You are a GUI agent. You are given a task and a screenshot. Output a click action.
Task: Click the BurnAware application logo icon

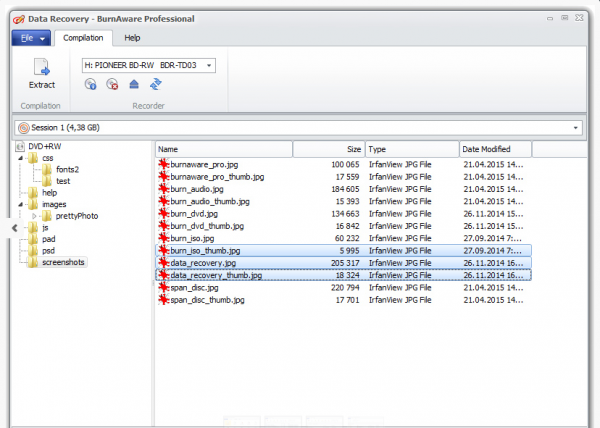(x=19, y=19)
